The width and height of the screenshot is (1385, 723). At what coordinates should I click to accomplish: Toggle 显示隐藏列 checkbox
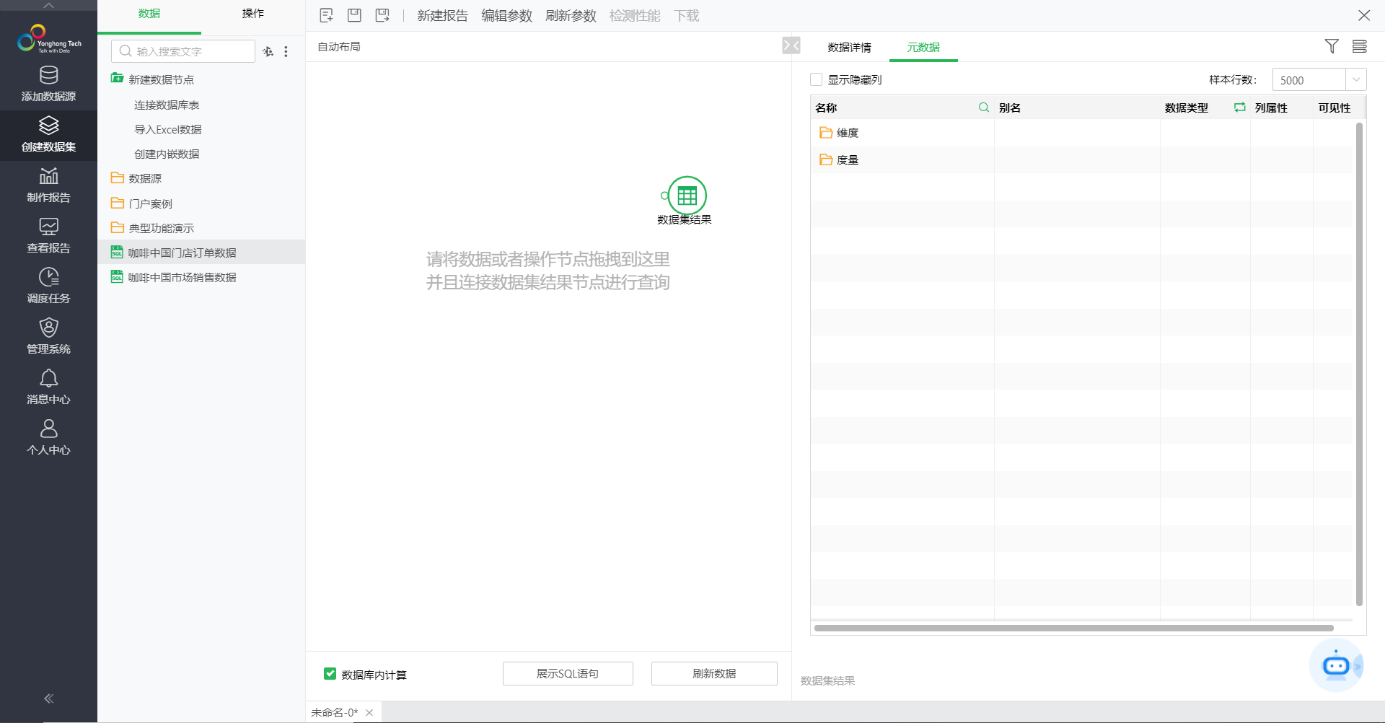[816, 79]
